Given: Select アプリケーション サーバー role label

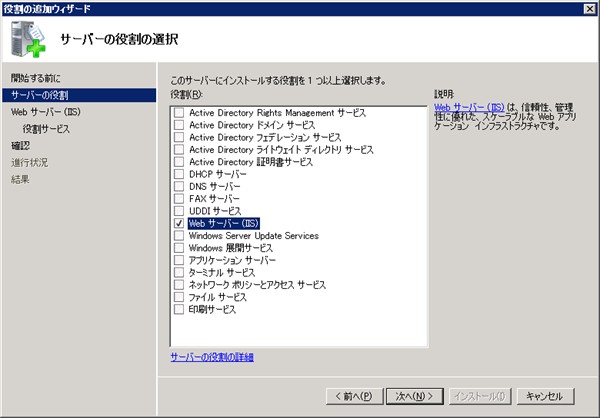Looking at the screenshot, I should pos(232,260).
